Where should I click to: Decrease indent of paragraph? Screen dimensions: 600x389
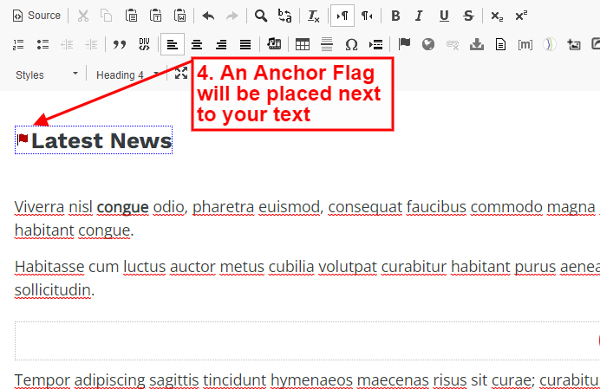pyautogui.click(x=67, y=45)
